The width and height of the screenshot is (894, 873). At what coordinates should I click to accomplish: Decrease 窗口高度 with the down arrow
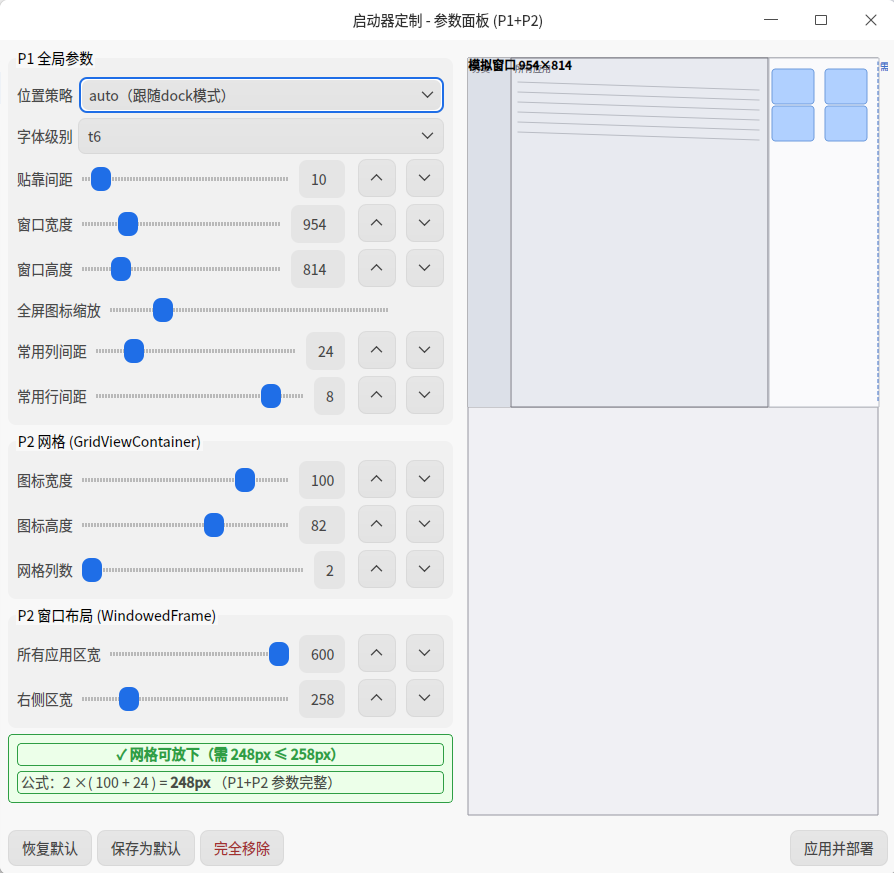[425, 269]
